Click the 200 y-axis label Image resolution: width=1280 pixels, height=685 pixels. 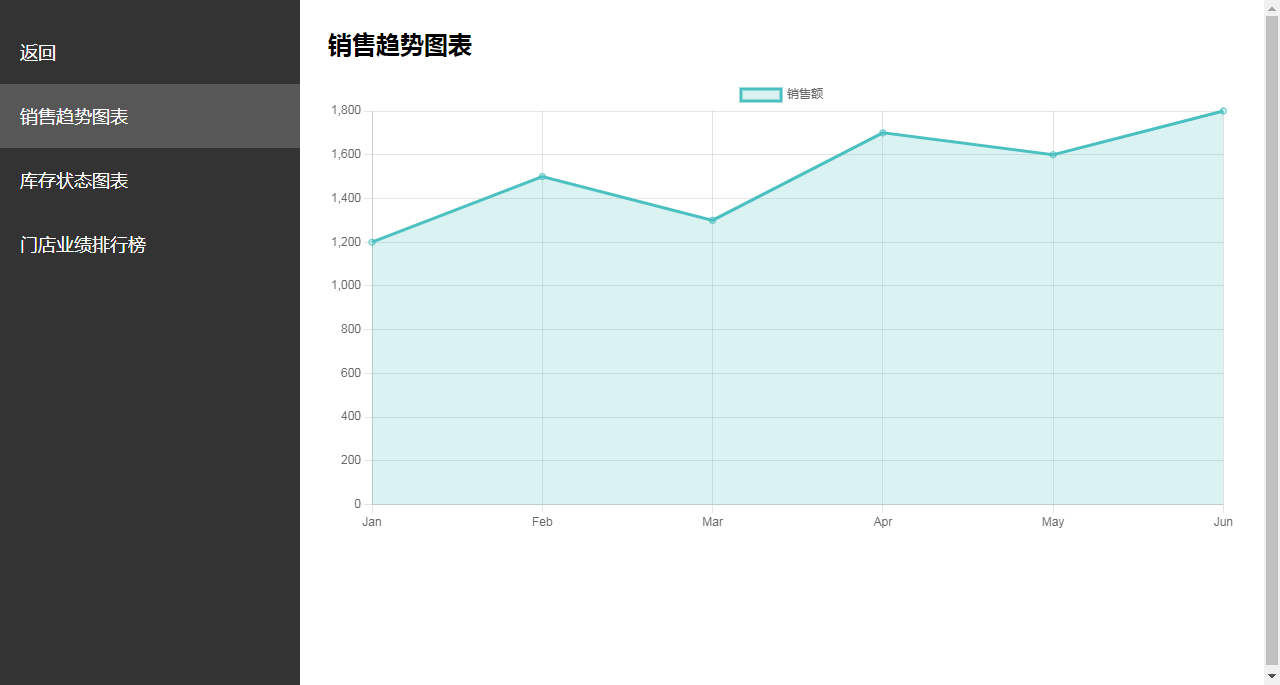pos(351,460)
